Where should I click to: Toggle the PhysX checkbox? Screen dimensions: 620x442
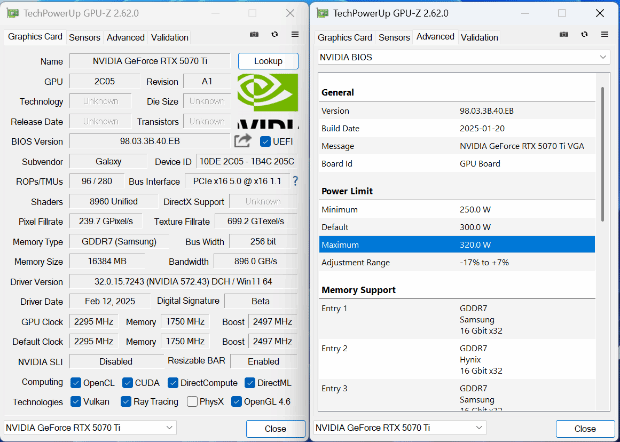coord(192,402)
